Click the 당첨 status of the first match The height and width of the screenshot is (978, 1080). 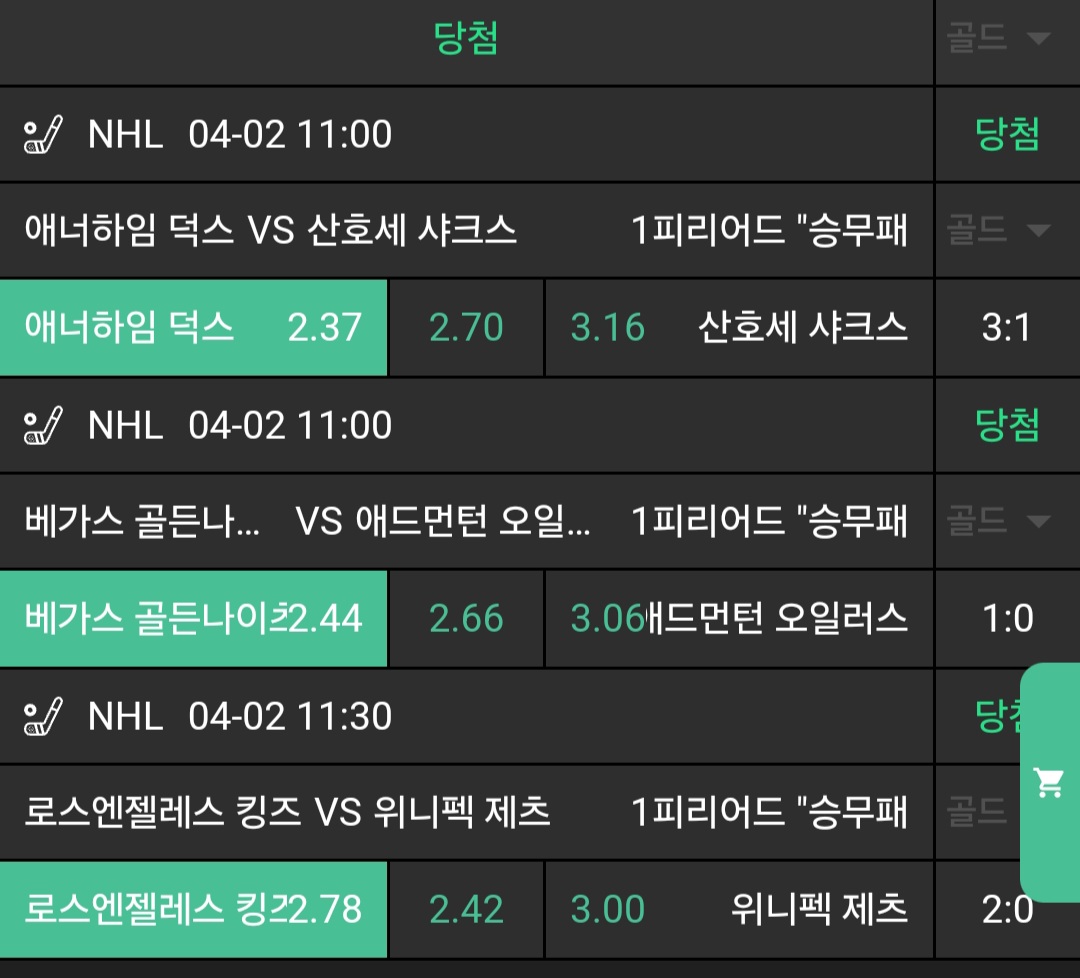[1007, 135]
